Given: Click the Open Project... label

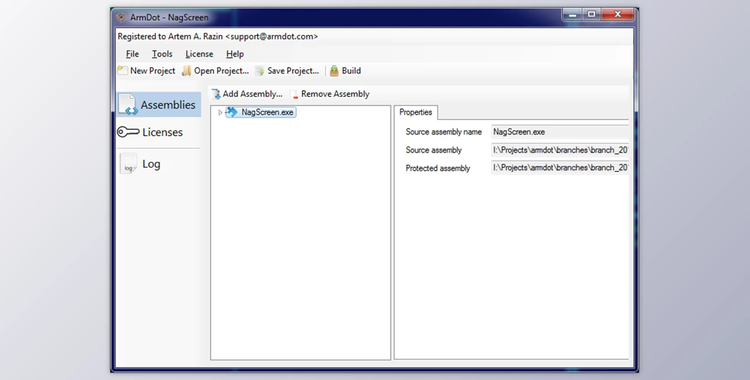Looking at the screenshot, I should 221,71.
